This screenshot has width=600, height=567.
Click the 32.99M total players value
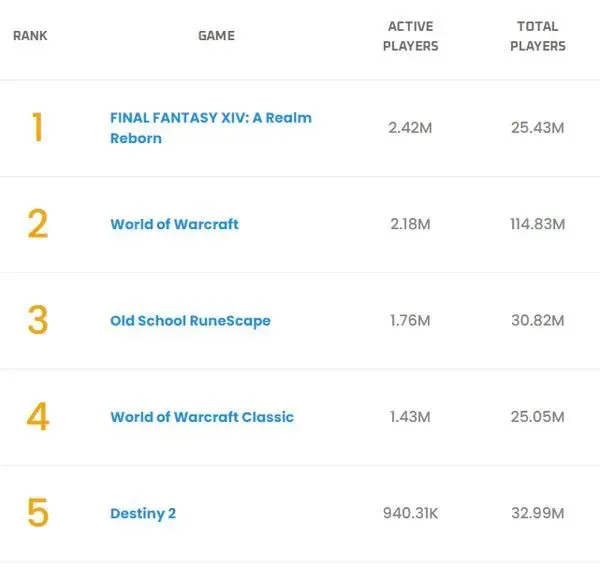pos(537,513)
